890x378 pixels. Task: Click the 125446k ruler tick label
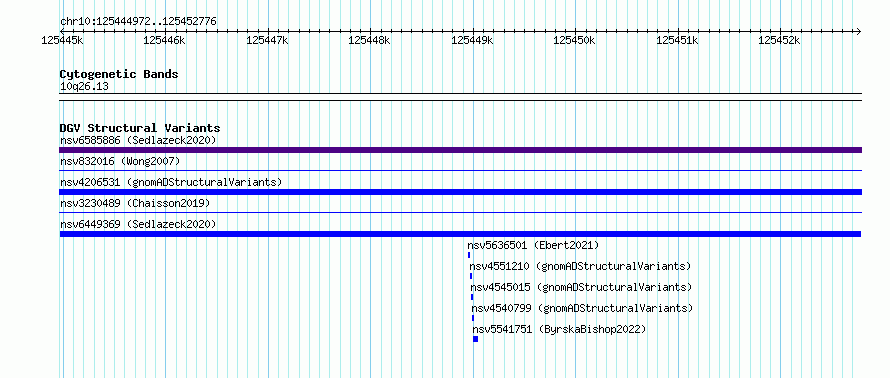tap(164, 40)
